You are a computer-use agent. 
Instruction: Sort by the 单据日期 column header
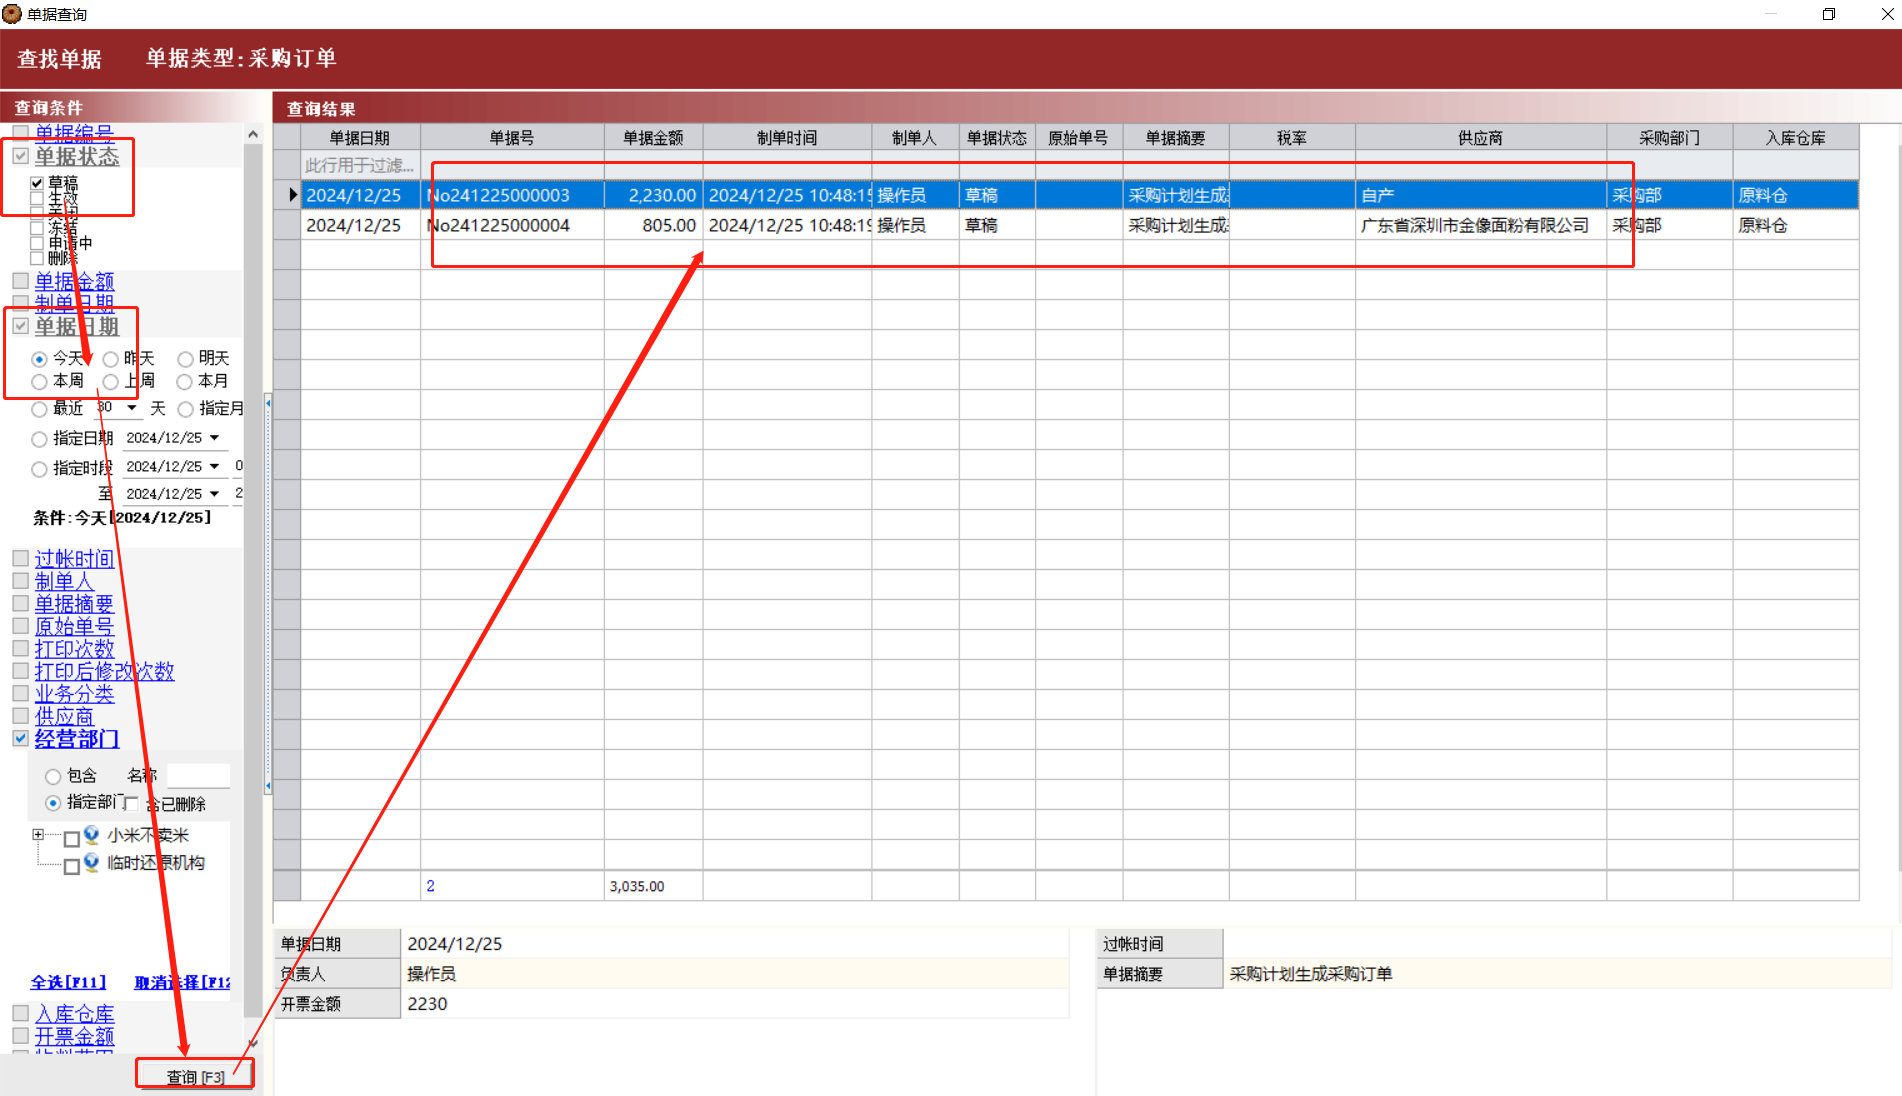click(x=360, y=138)
